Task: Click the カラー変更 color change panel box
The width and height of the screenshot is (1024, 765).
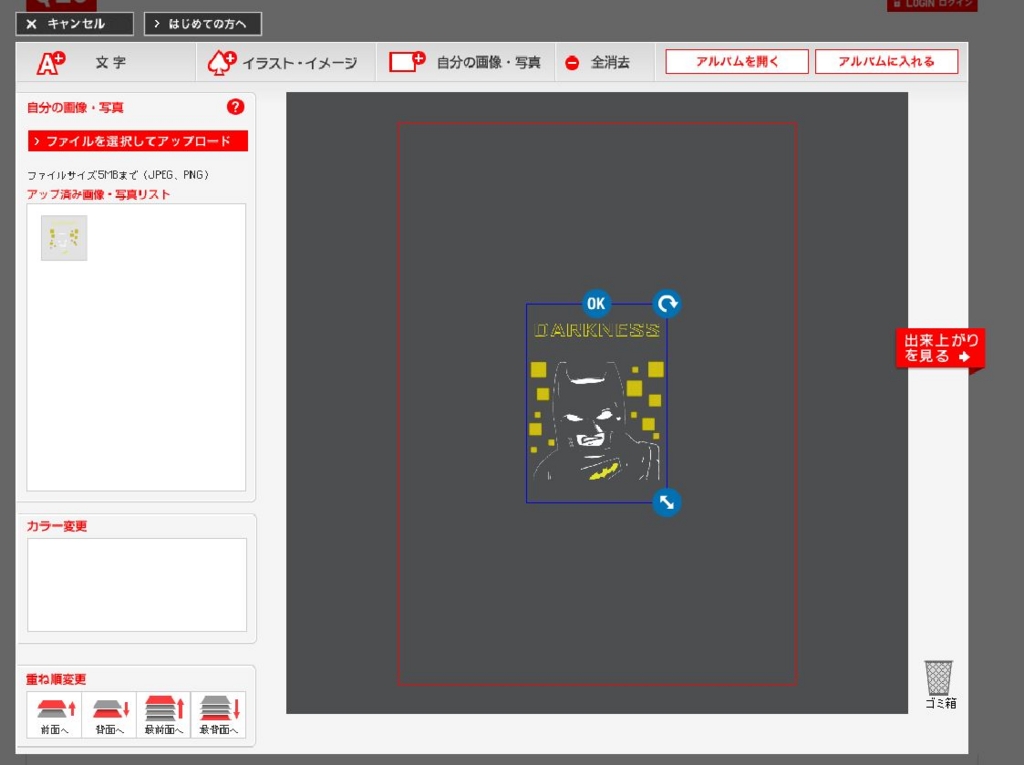Action: coord(137,585)
